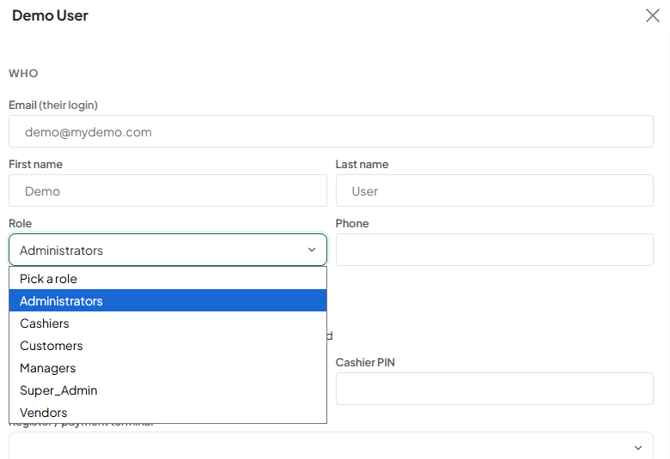670x459 pixels.
Task: Select the Cashiers role option
Action: [168, 324]
